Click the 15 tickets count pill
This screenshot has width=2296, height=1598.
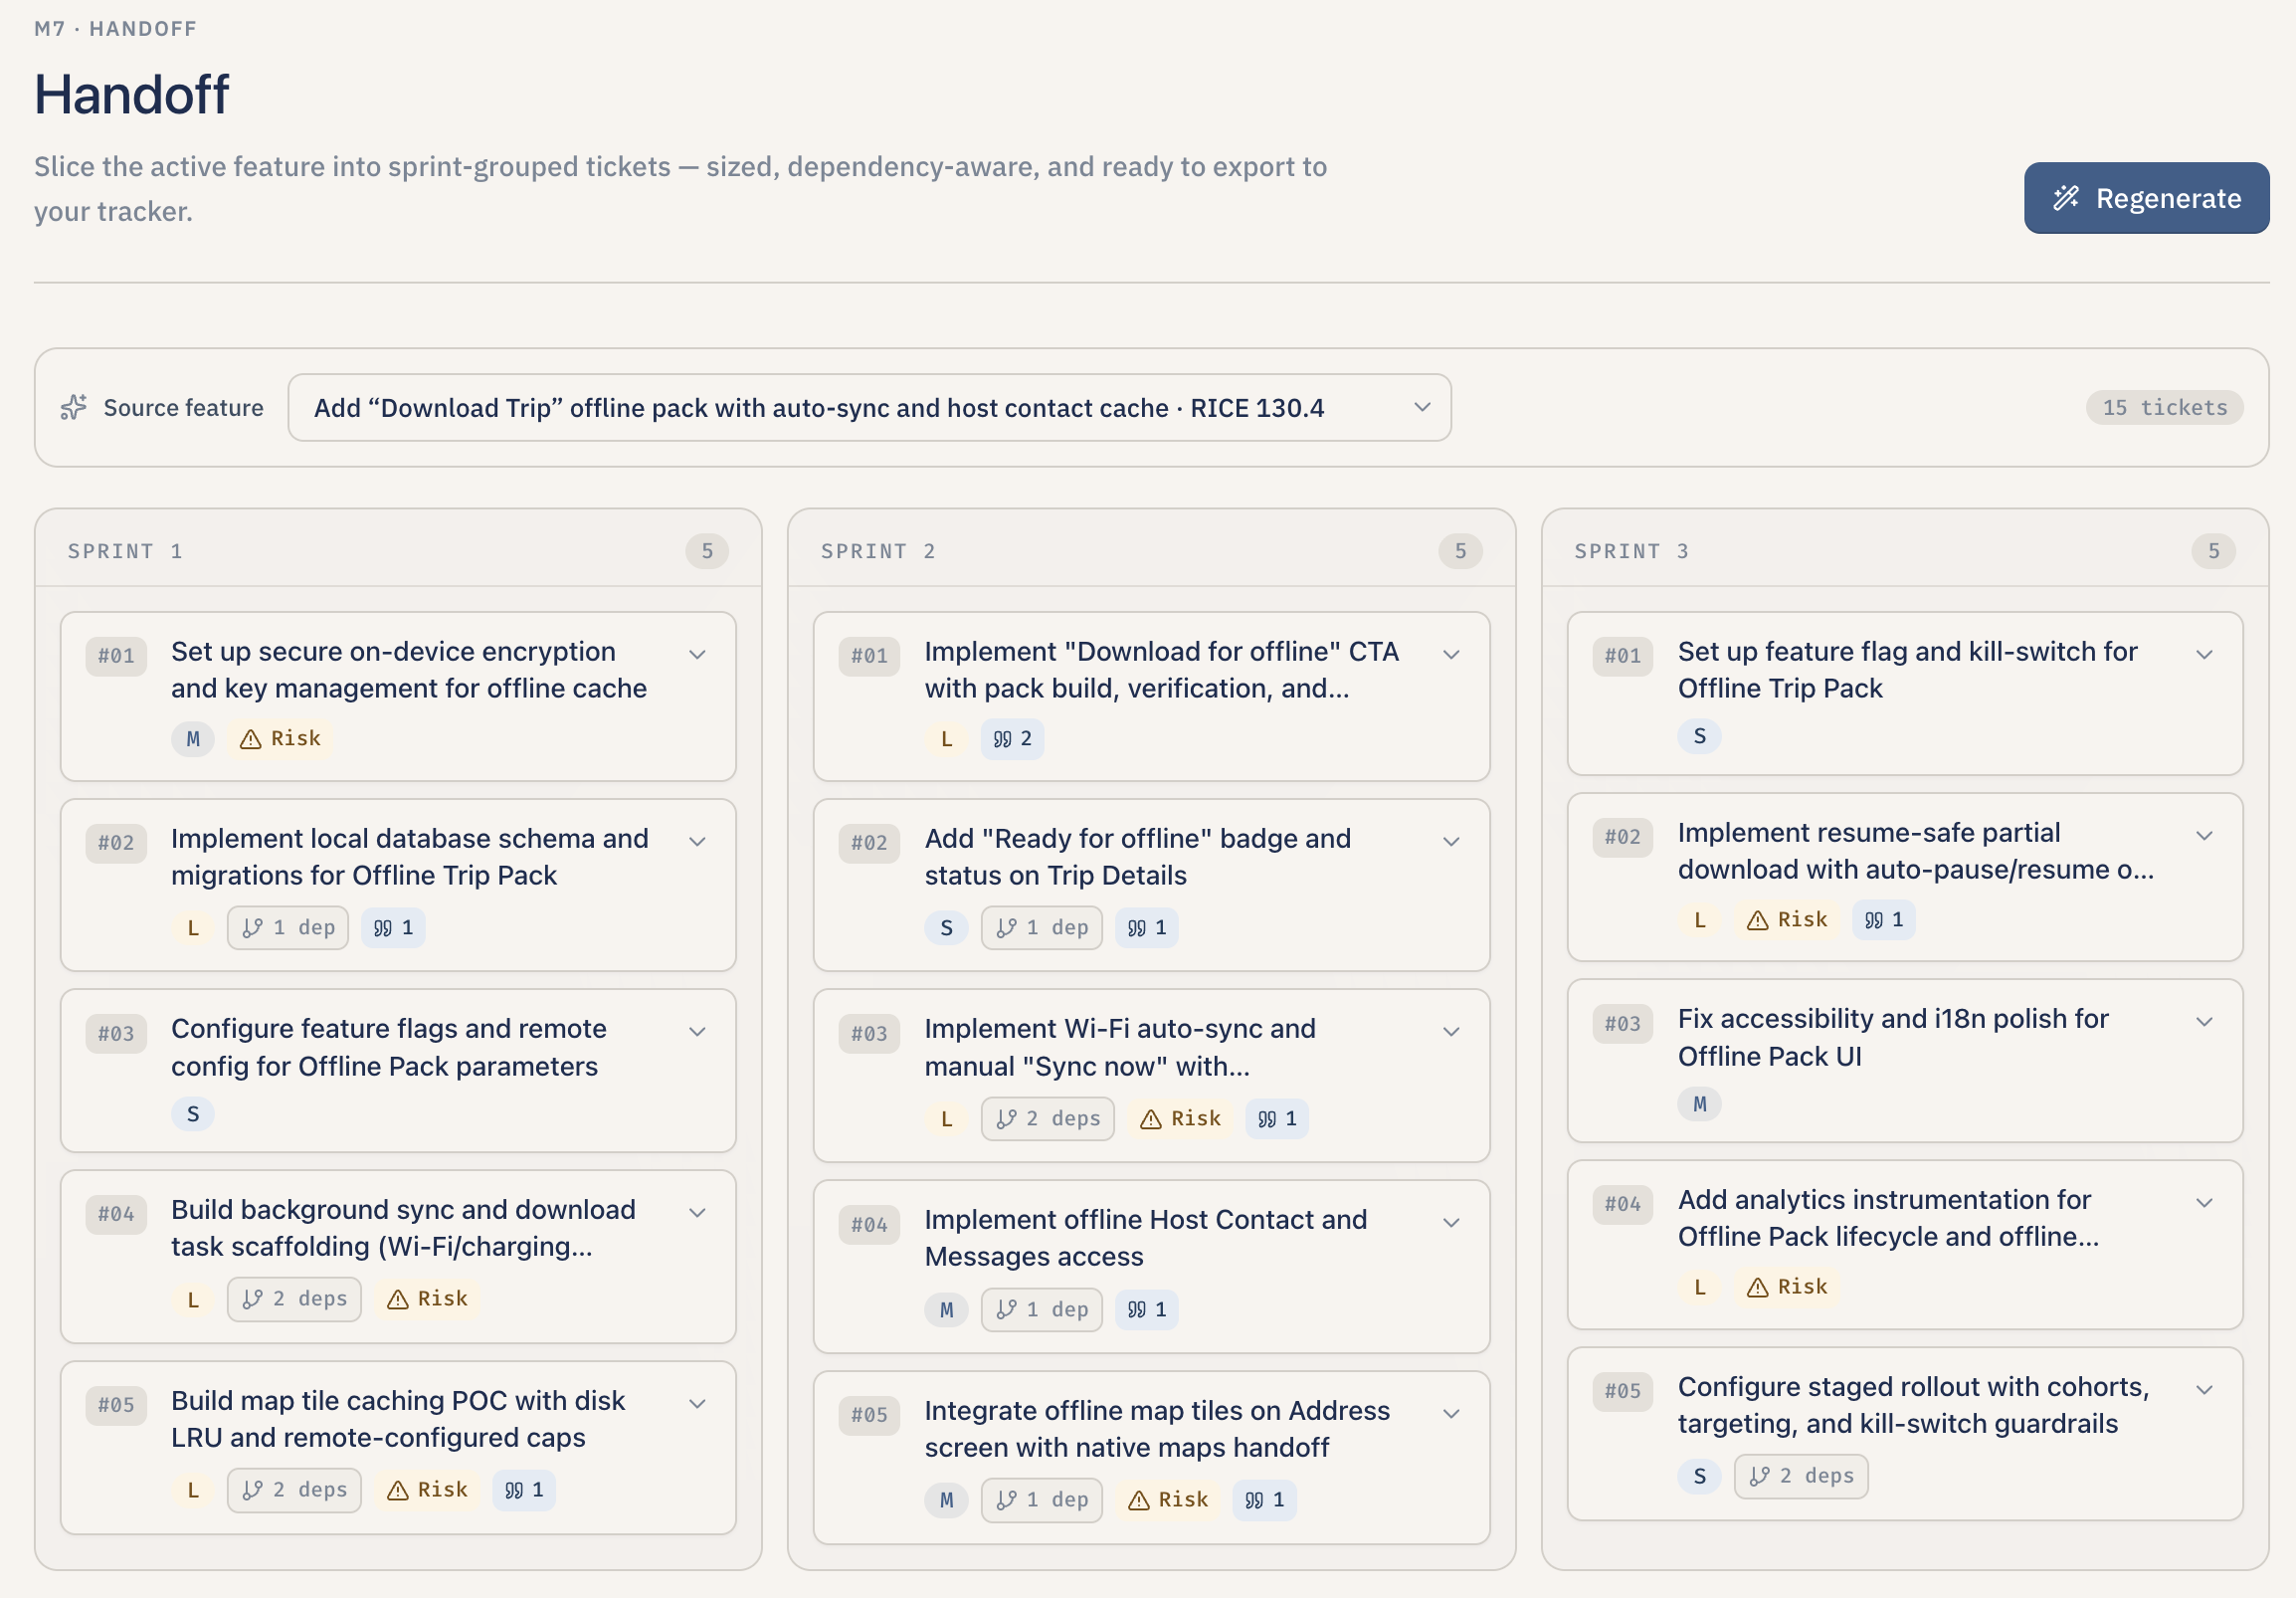(x=2163, y=407)
